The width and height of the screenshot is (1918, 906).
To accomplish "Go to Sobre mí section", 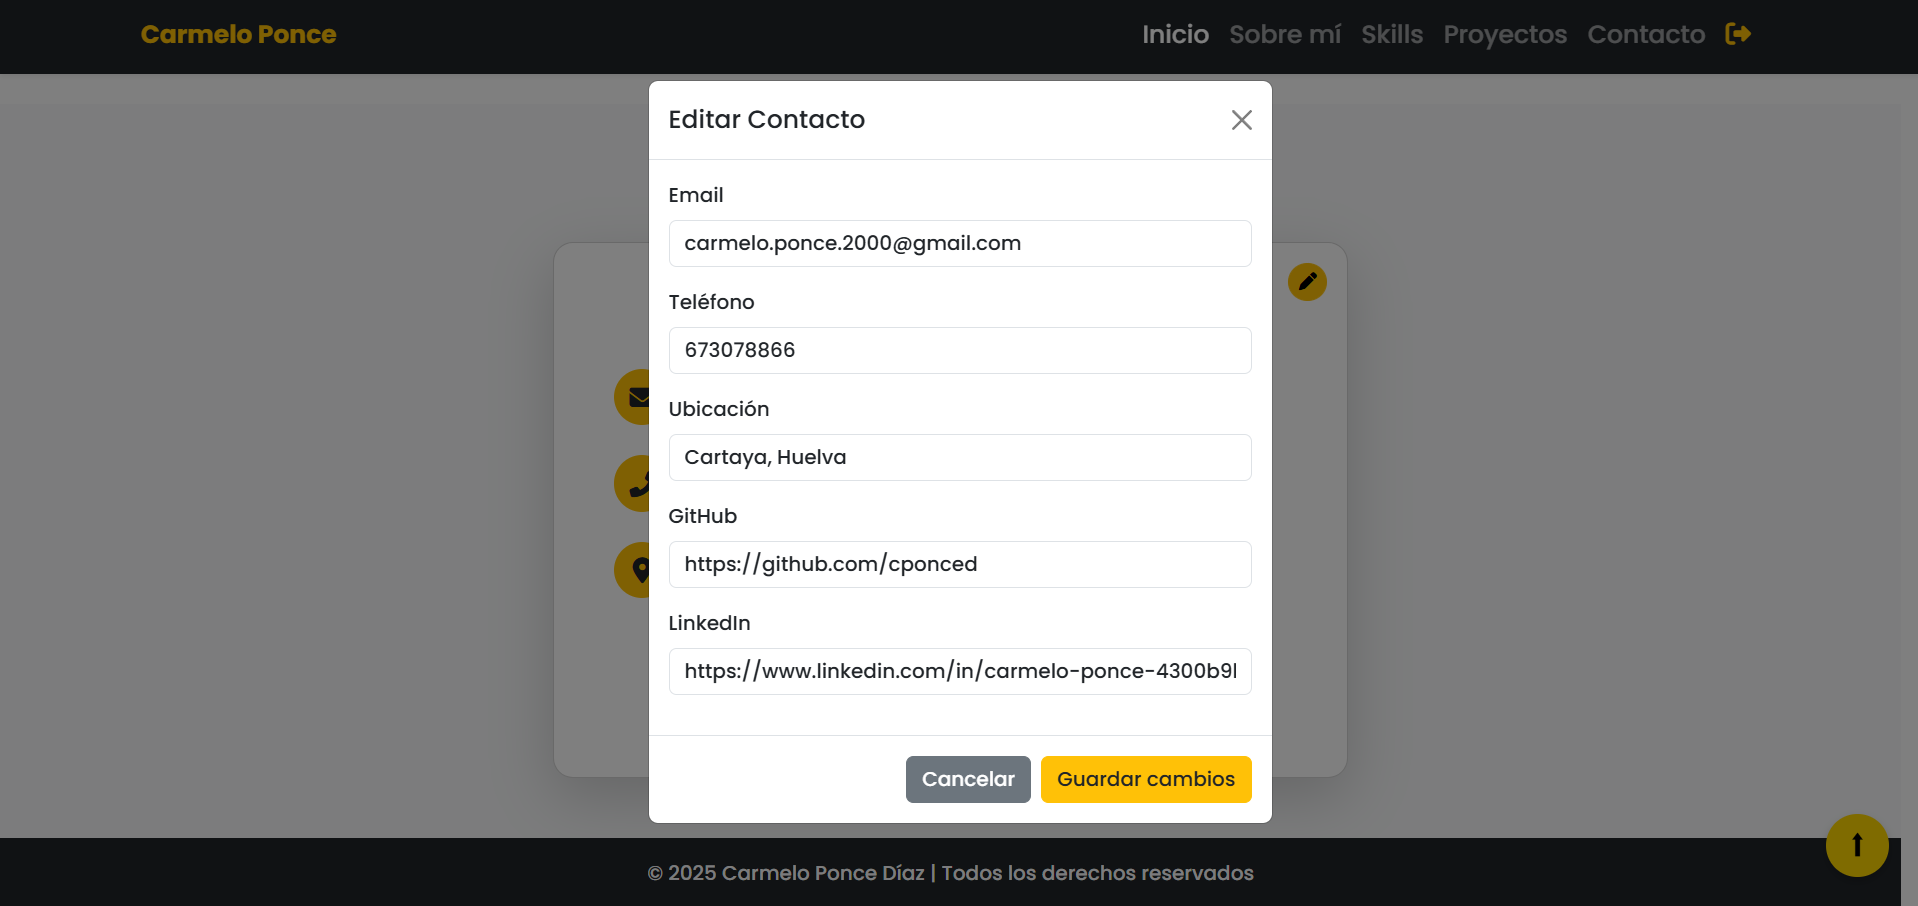I will coord(1285,34).
